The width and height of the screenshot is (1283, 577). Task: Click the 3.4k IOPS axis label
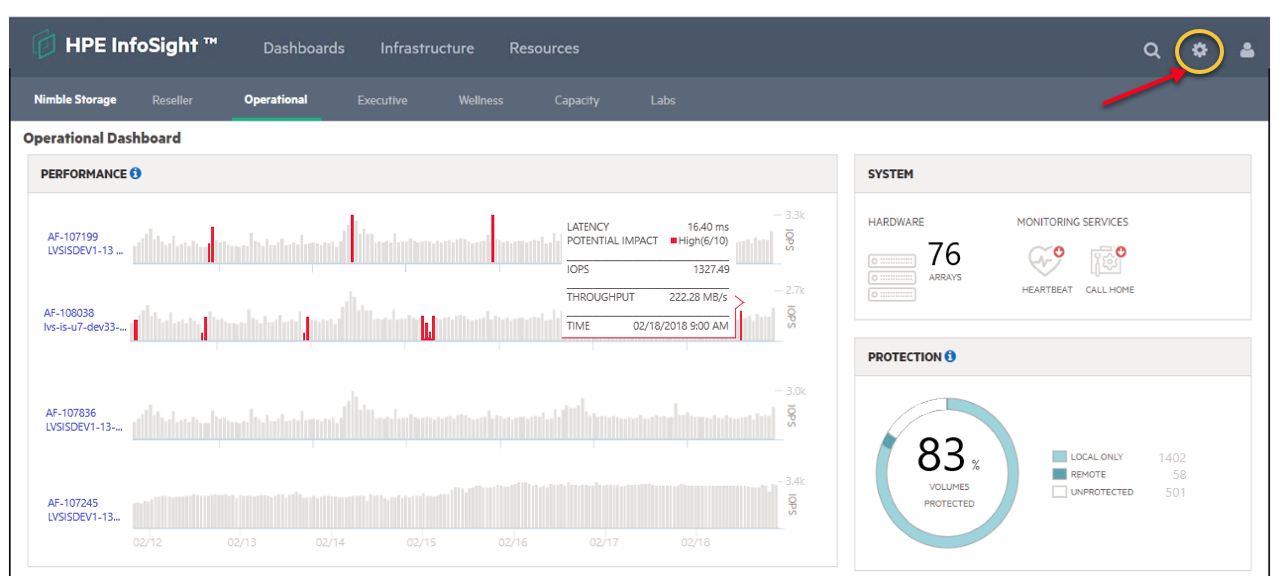tap(796, 481)
